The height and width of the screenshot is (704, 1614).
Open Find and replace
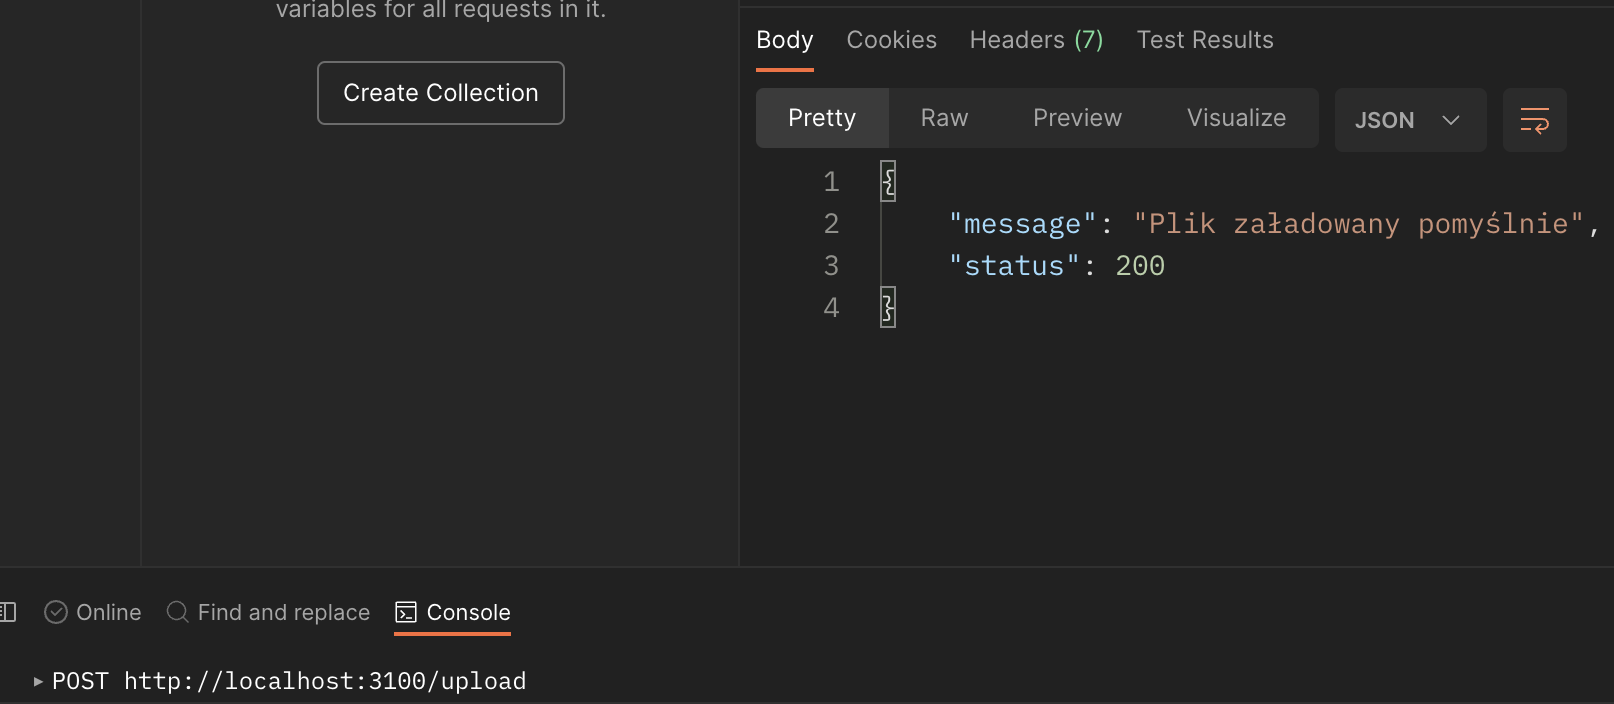[268, 612]
